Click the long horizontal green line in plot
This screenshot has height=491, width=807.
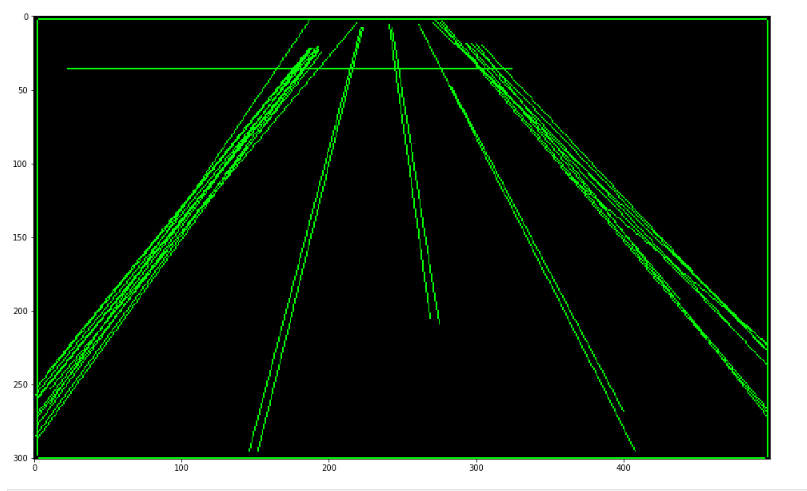click(x=289, y=68)
